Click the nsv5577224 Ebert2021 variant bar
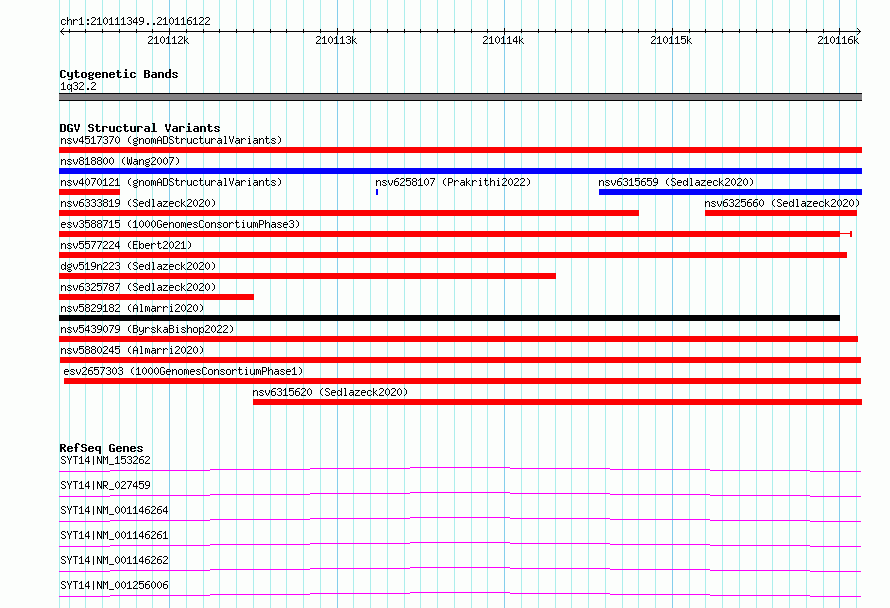 pyautogui.click(x=453, y=255)
